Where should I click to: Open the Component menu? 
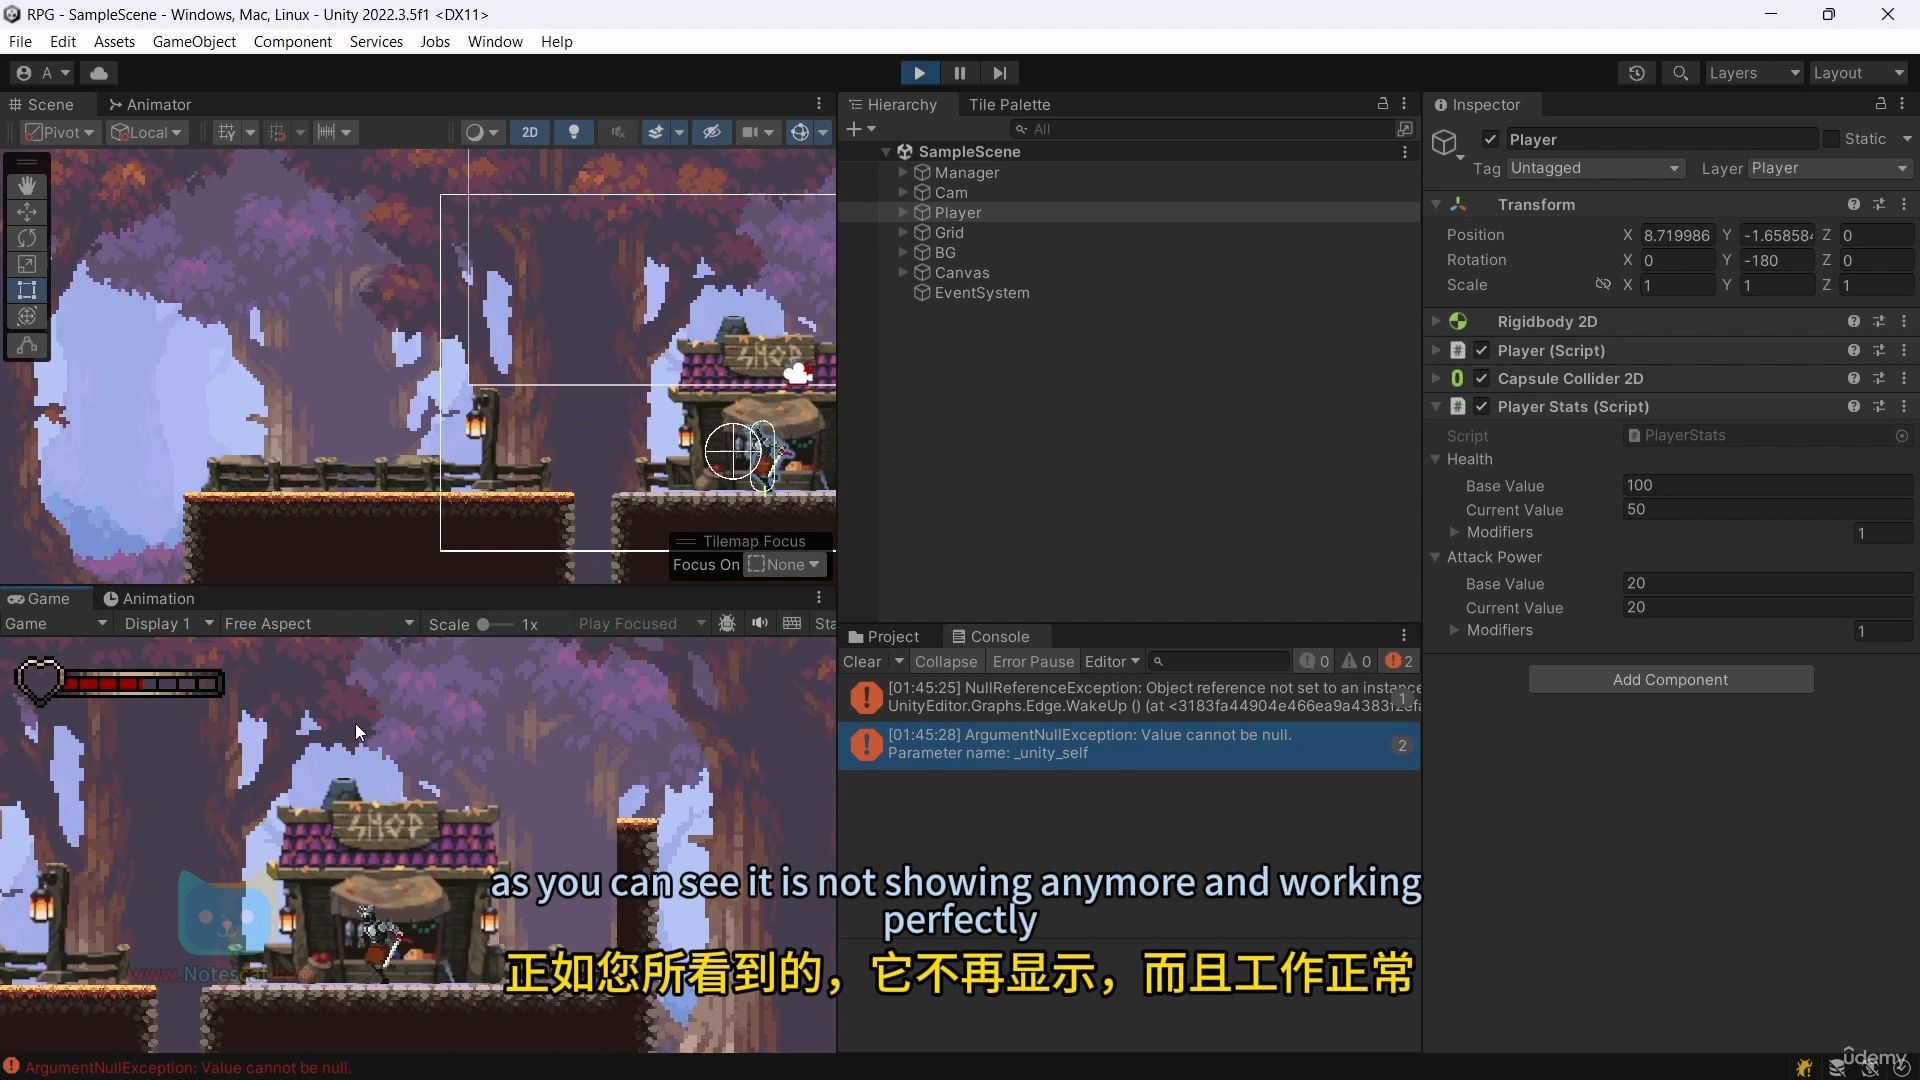[x=292, y=41]
